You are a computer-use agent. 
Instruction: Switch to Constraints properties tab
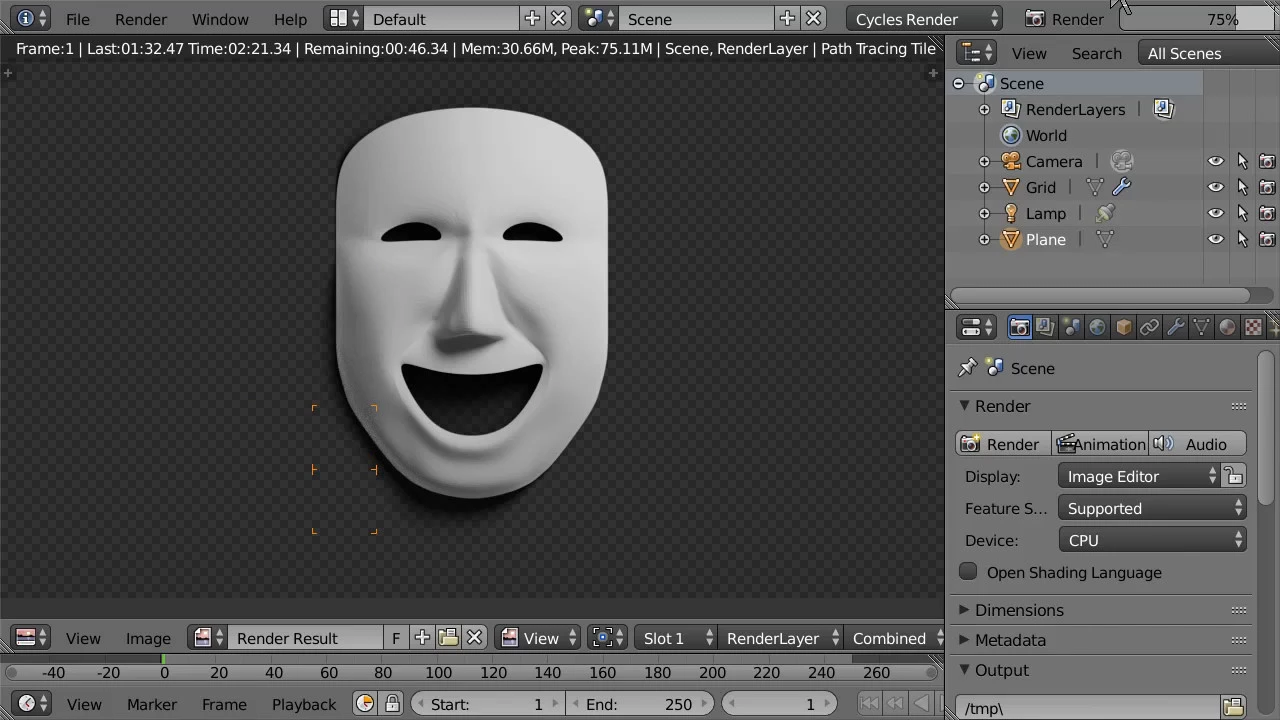coord(1149,327)
